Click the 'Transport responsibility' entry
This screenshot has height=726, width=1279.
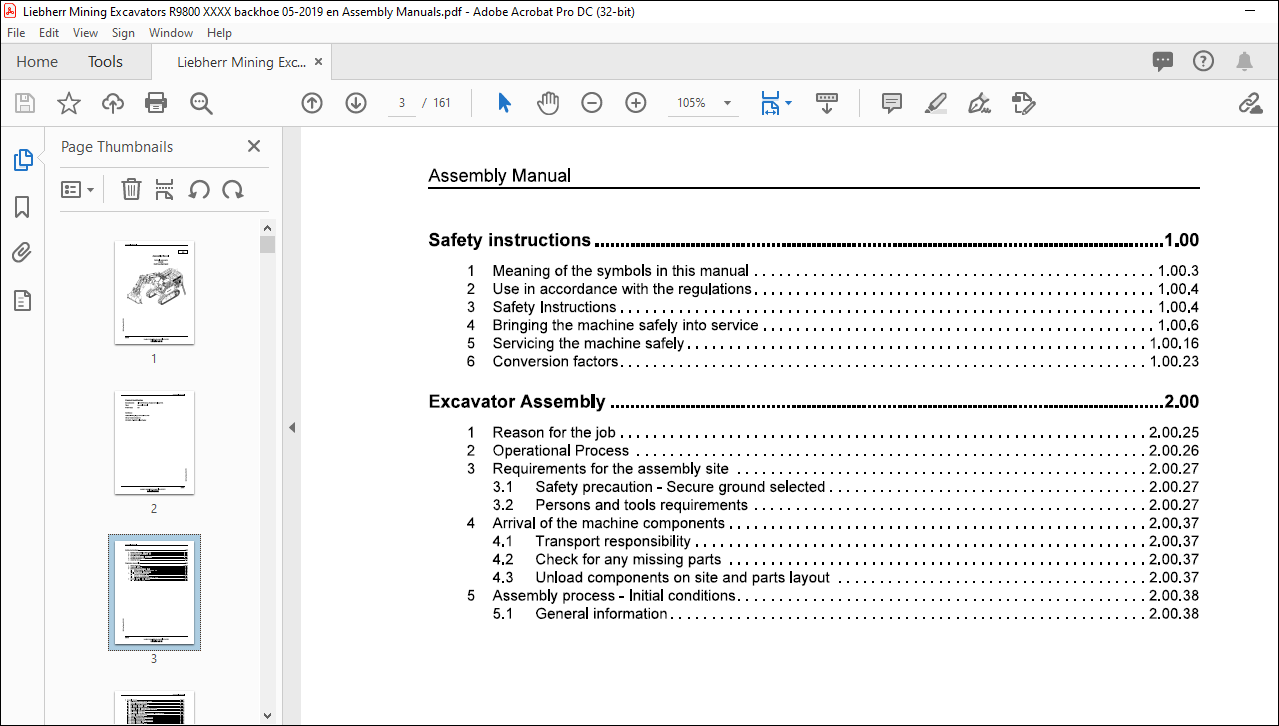coord(613,541)
